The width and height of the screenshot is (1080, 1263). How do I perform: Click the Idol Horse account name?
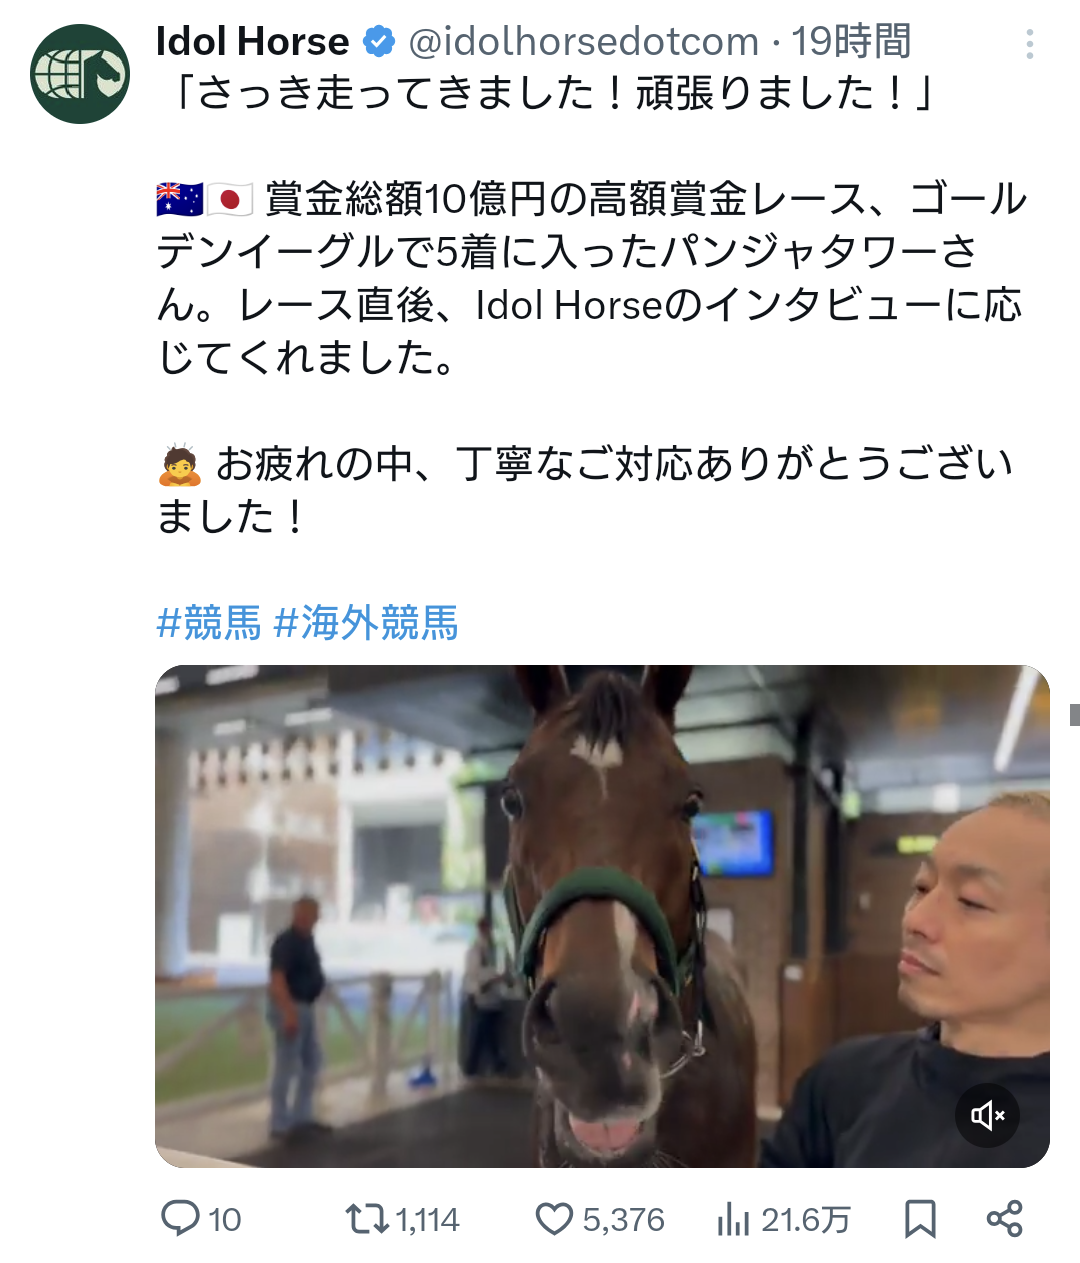[252, 42]
